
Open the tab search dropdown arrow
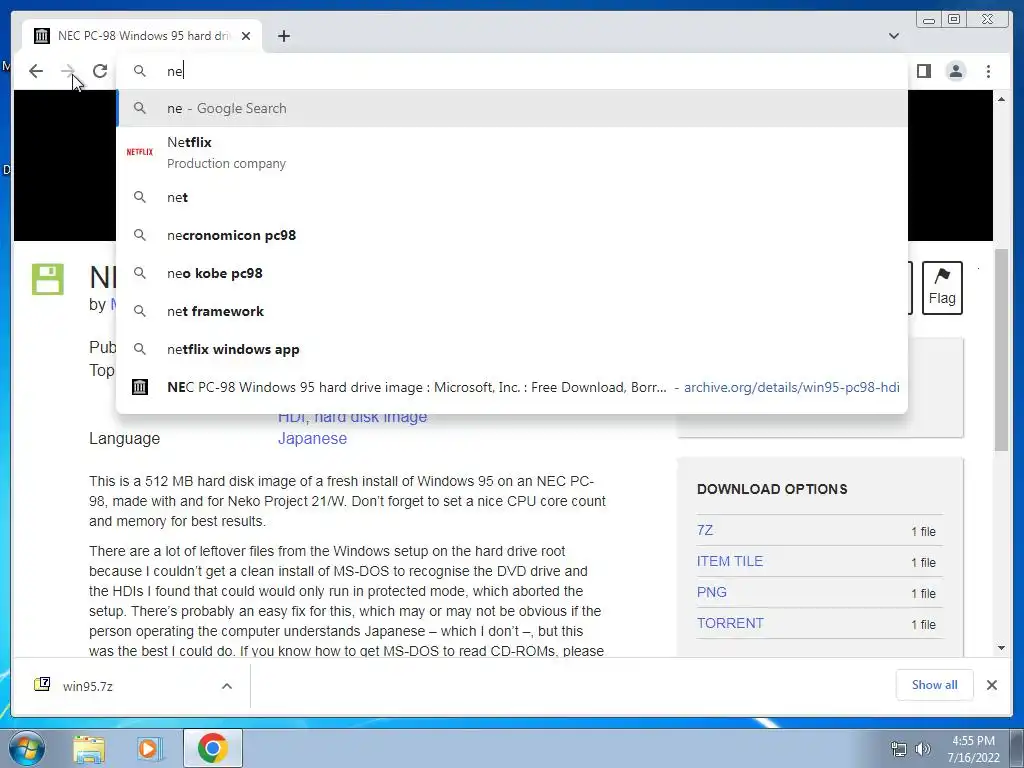pyautogui.click(x=894, y=36)
